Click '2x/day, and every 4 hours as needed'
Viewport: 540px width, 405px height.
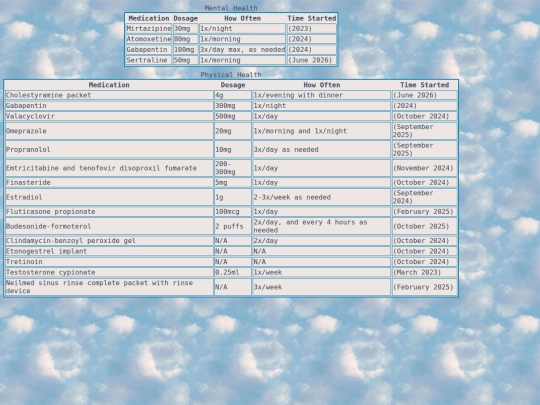322,226
